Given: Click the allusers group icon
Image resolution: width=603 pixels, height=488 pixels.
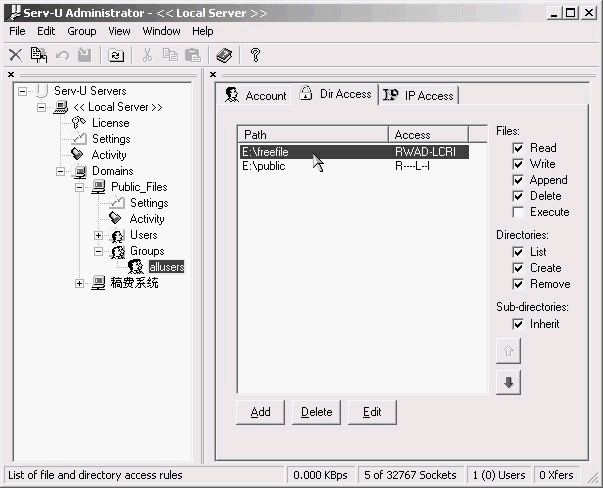Looking at the screenshot, I should click(136, 267).
